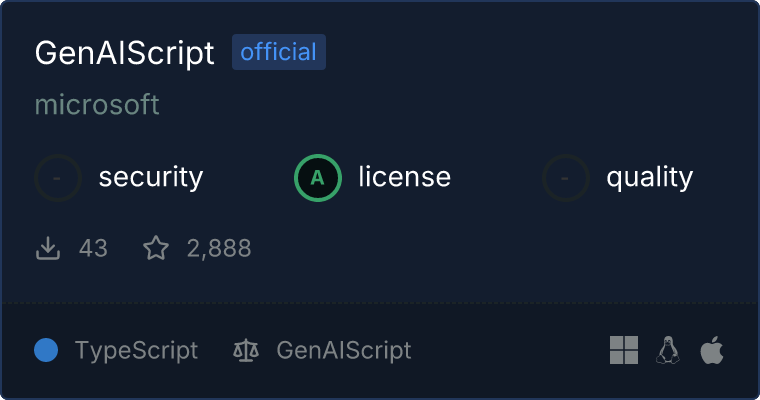760x400 pixels.
Task: Click the license label beside the A grade
Action: [x=404, y=178]
